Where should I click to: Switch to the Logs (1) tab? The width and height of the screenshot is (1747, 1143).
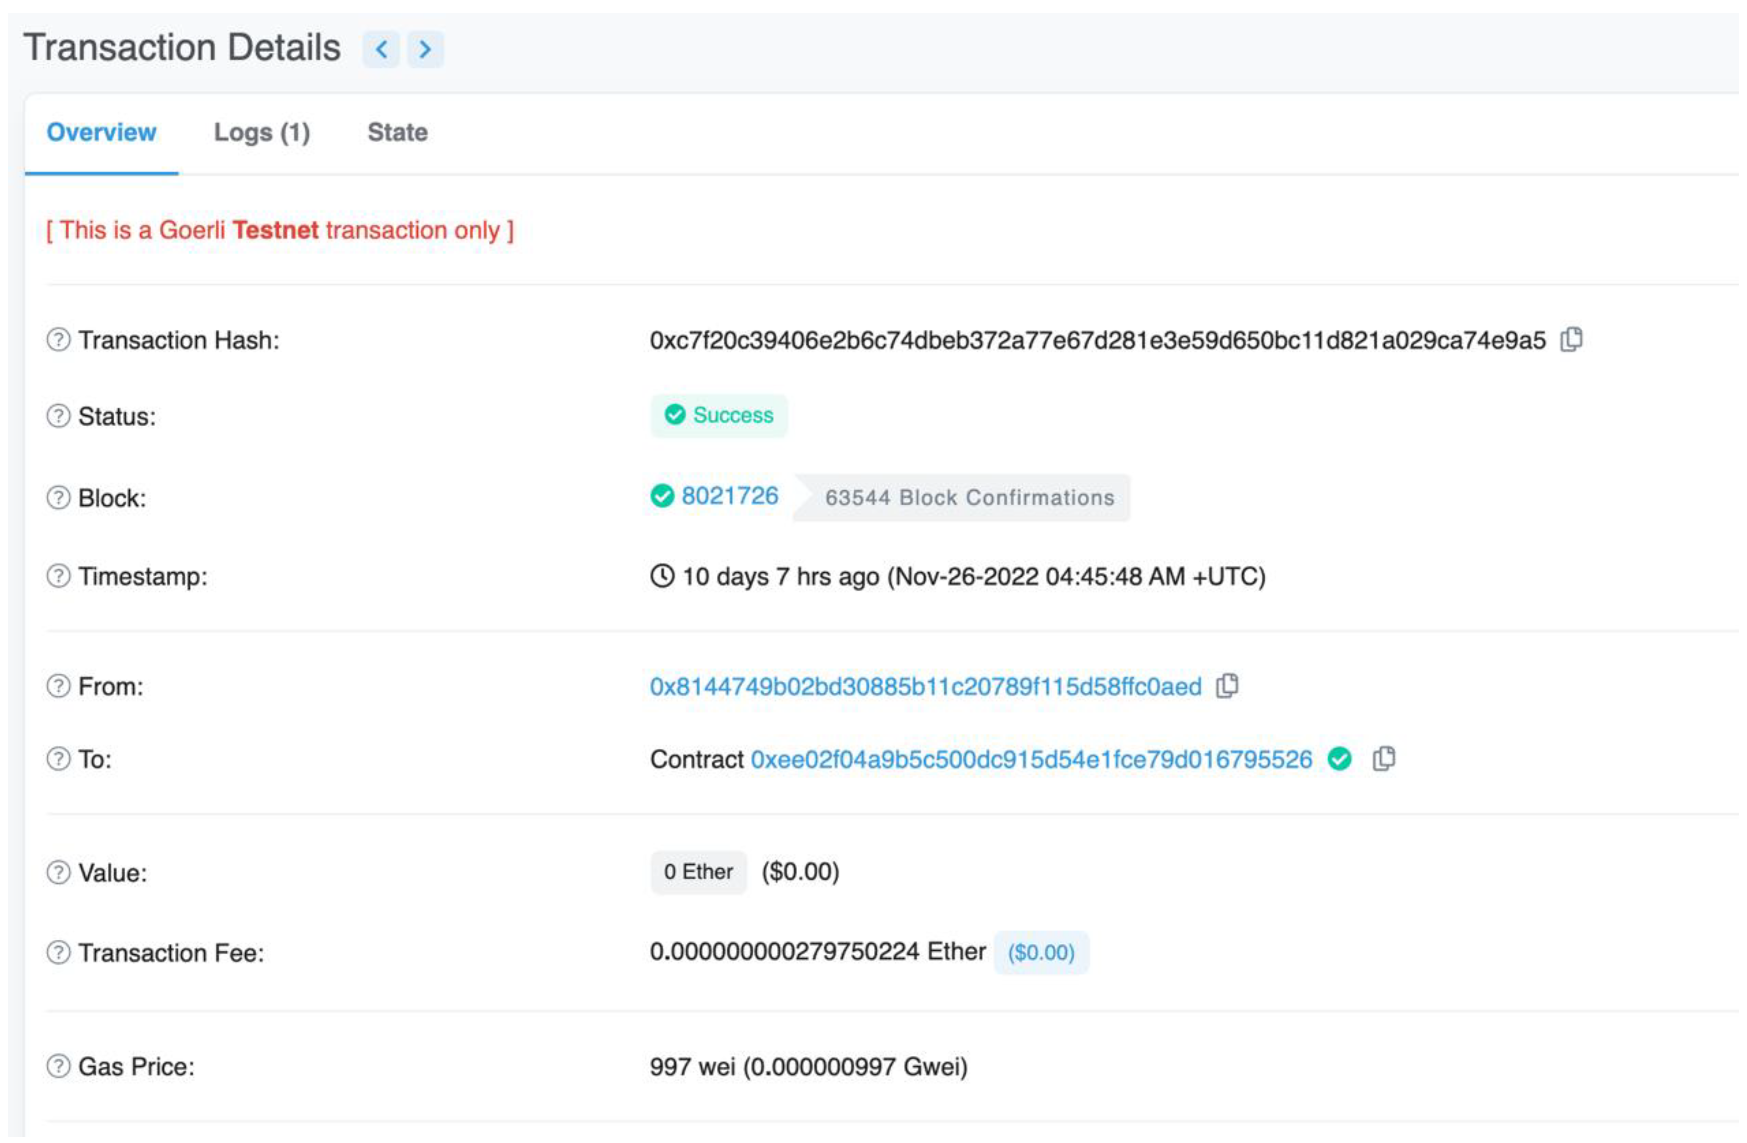tap(262, 132)
